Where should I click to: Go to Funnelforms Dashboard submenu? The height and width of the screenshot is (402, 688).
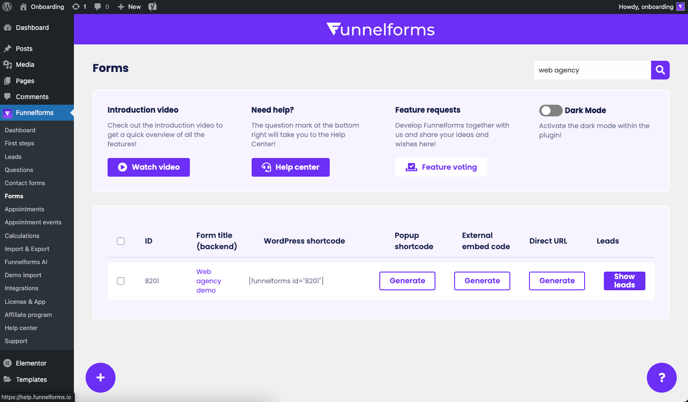[x=20, y=130]
